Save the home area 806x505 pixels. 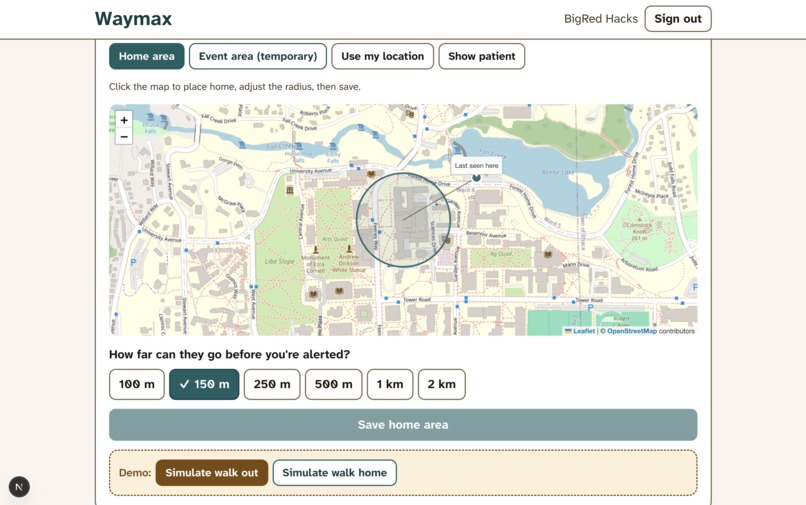coord(403,425)
